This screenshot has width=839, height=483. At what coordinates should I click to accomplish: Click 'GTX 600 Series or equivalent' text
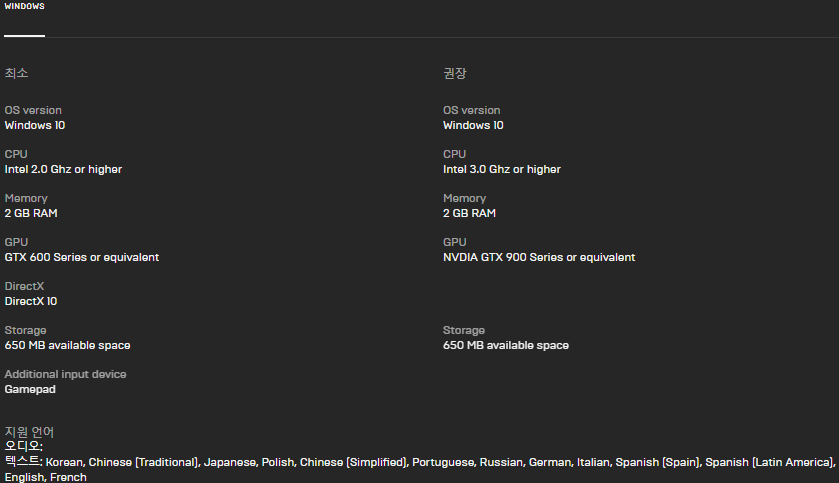pos(82,257)
